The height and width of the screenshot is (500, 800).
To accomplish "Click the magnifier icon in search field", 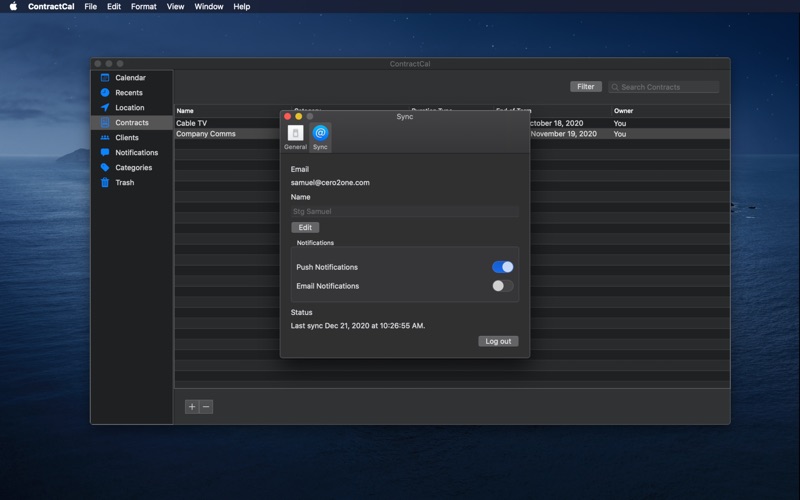I will (x=615, y=87).
